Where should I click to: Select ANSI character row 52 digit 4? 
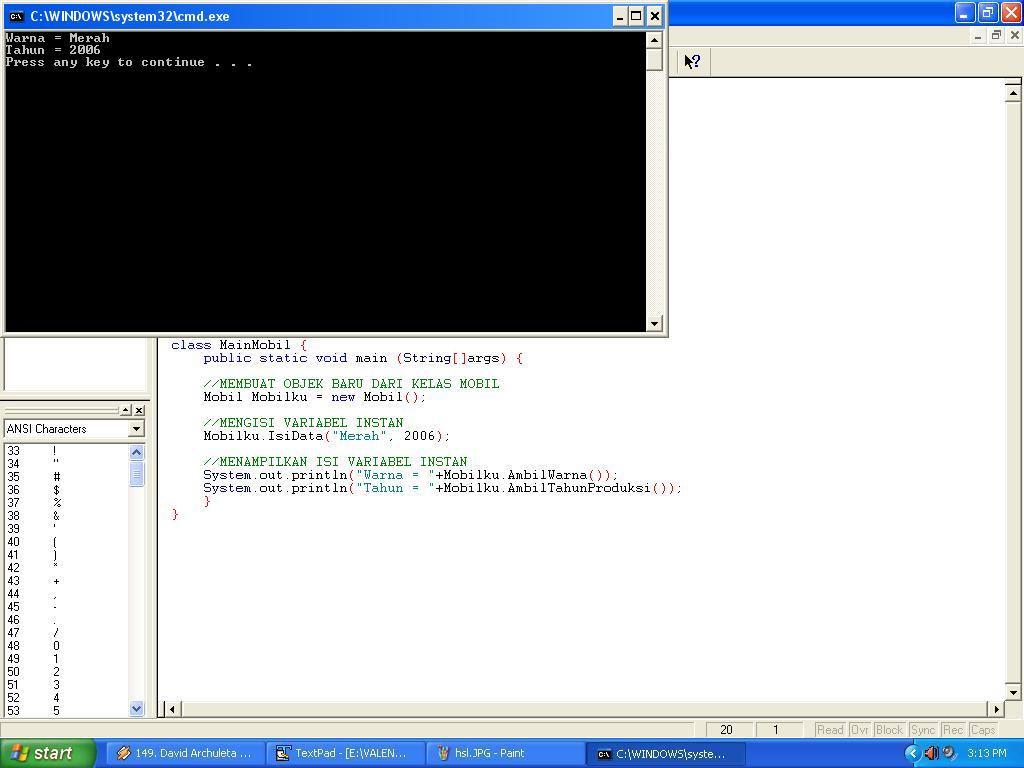65,698
